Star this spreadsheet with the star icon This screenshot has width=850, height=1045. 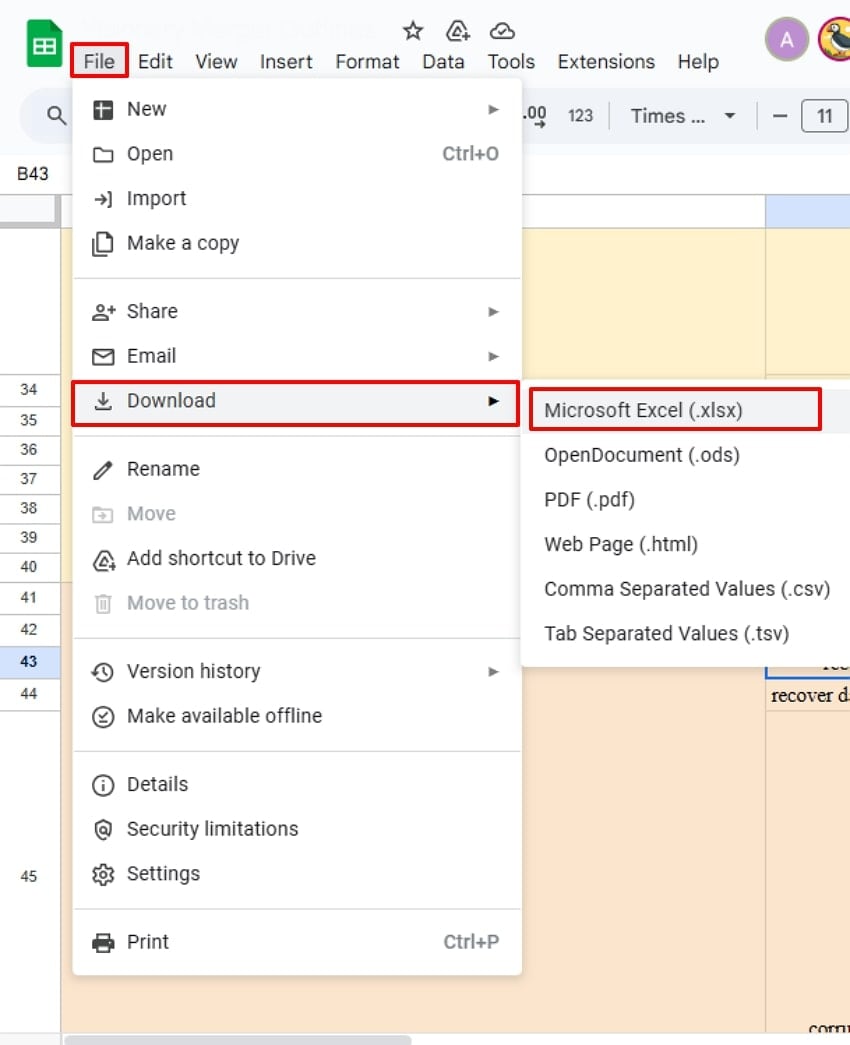pyautogui.click(x=413, y=31)
